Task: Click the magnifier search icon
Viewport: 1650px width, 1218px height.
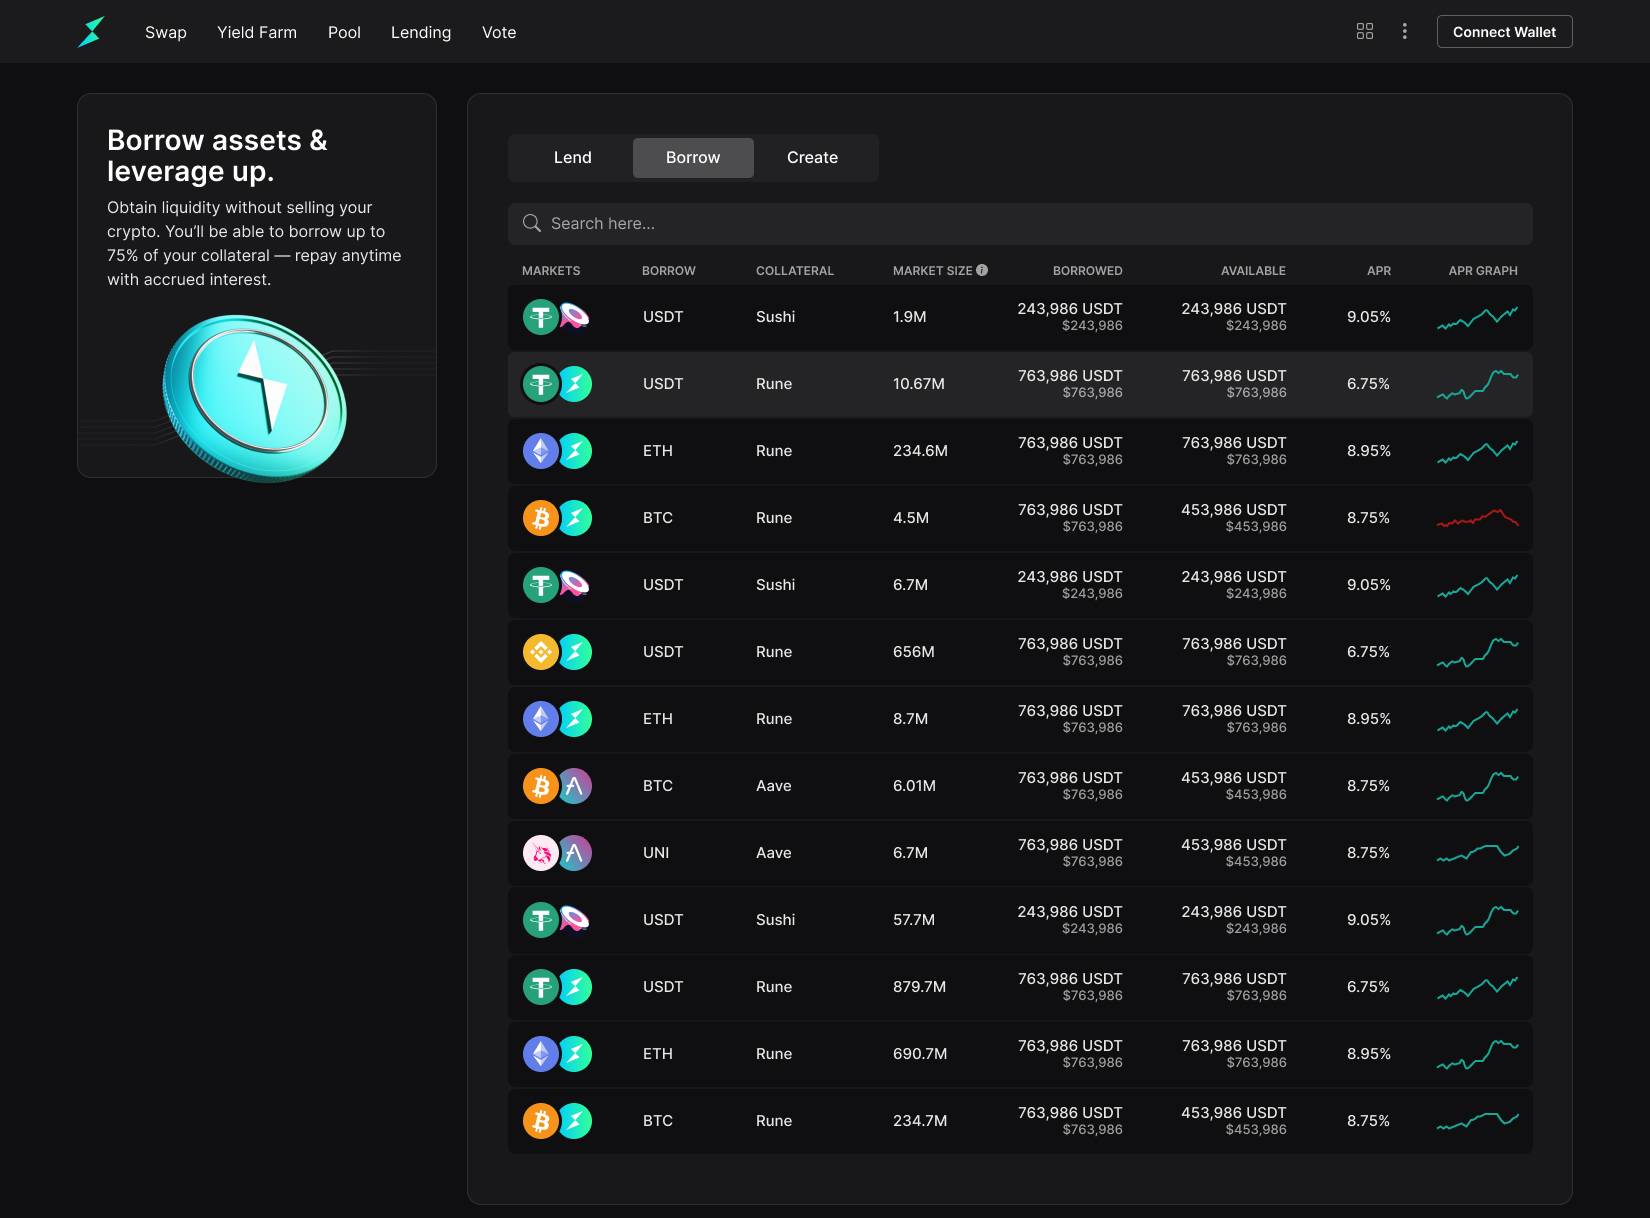Action: [532, 223]
